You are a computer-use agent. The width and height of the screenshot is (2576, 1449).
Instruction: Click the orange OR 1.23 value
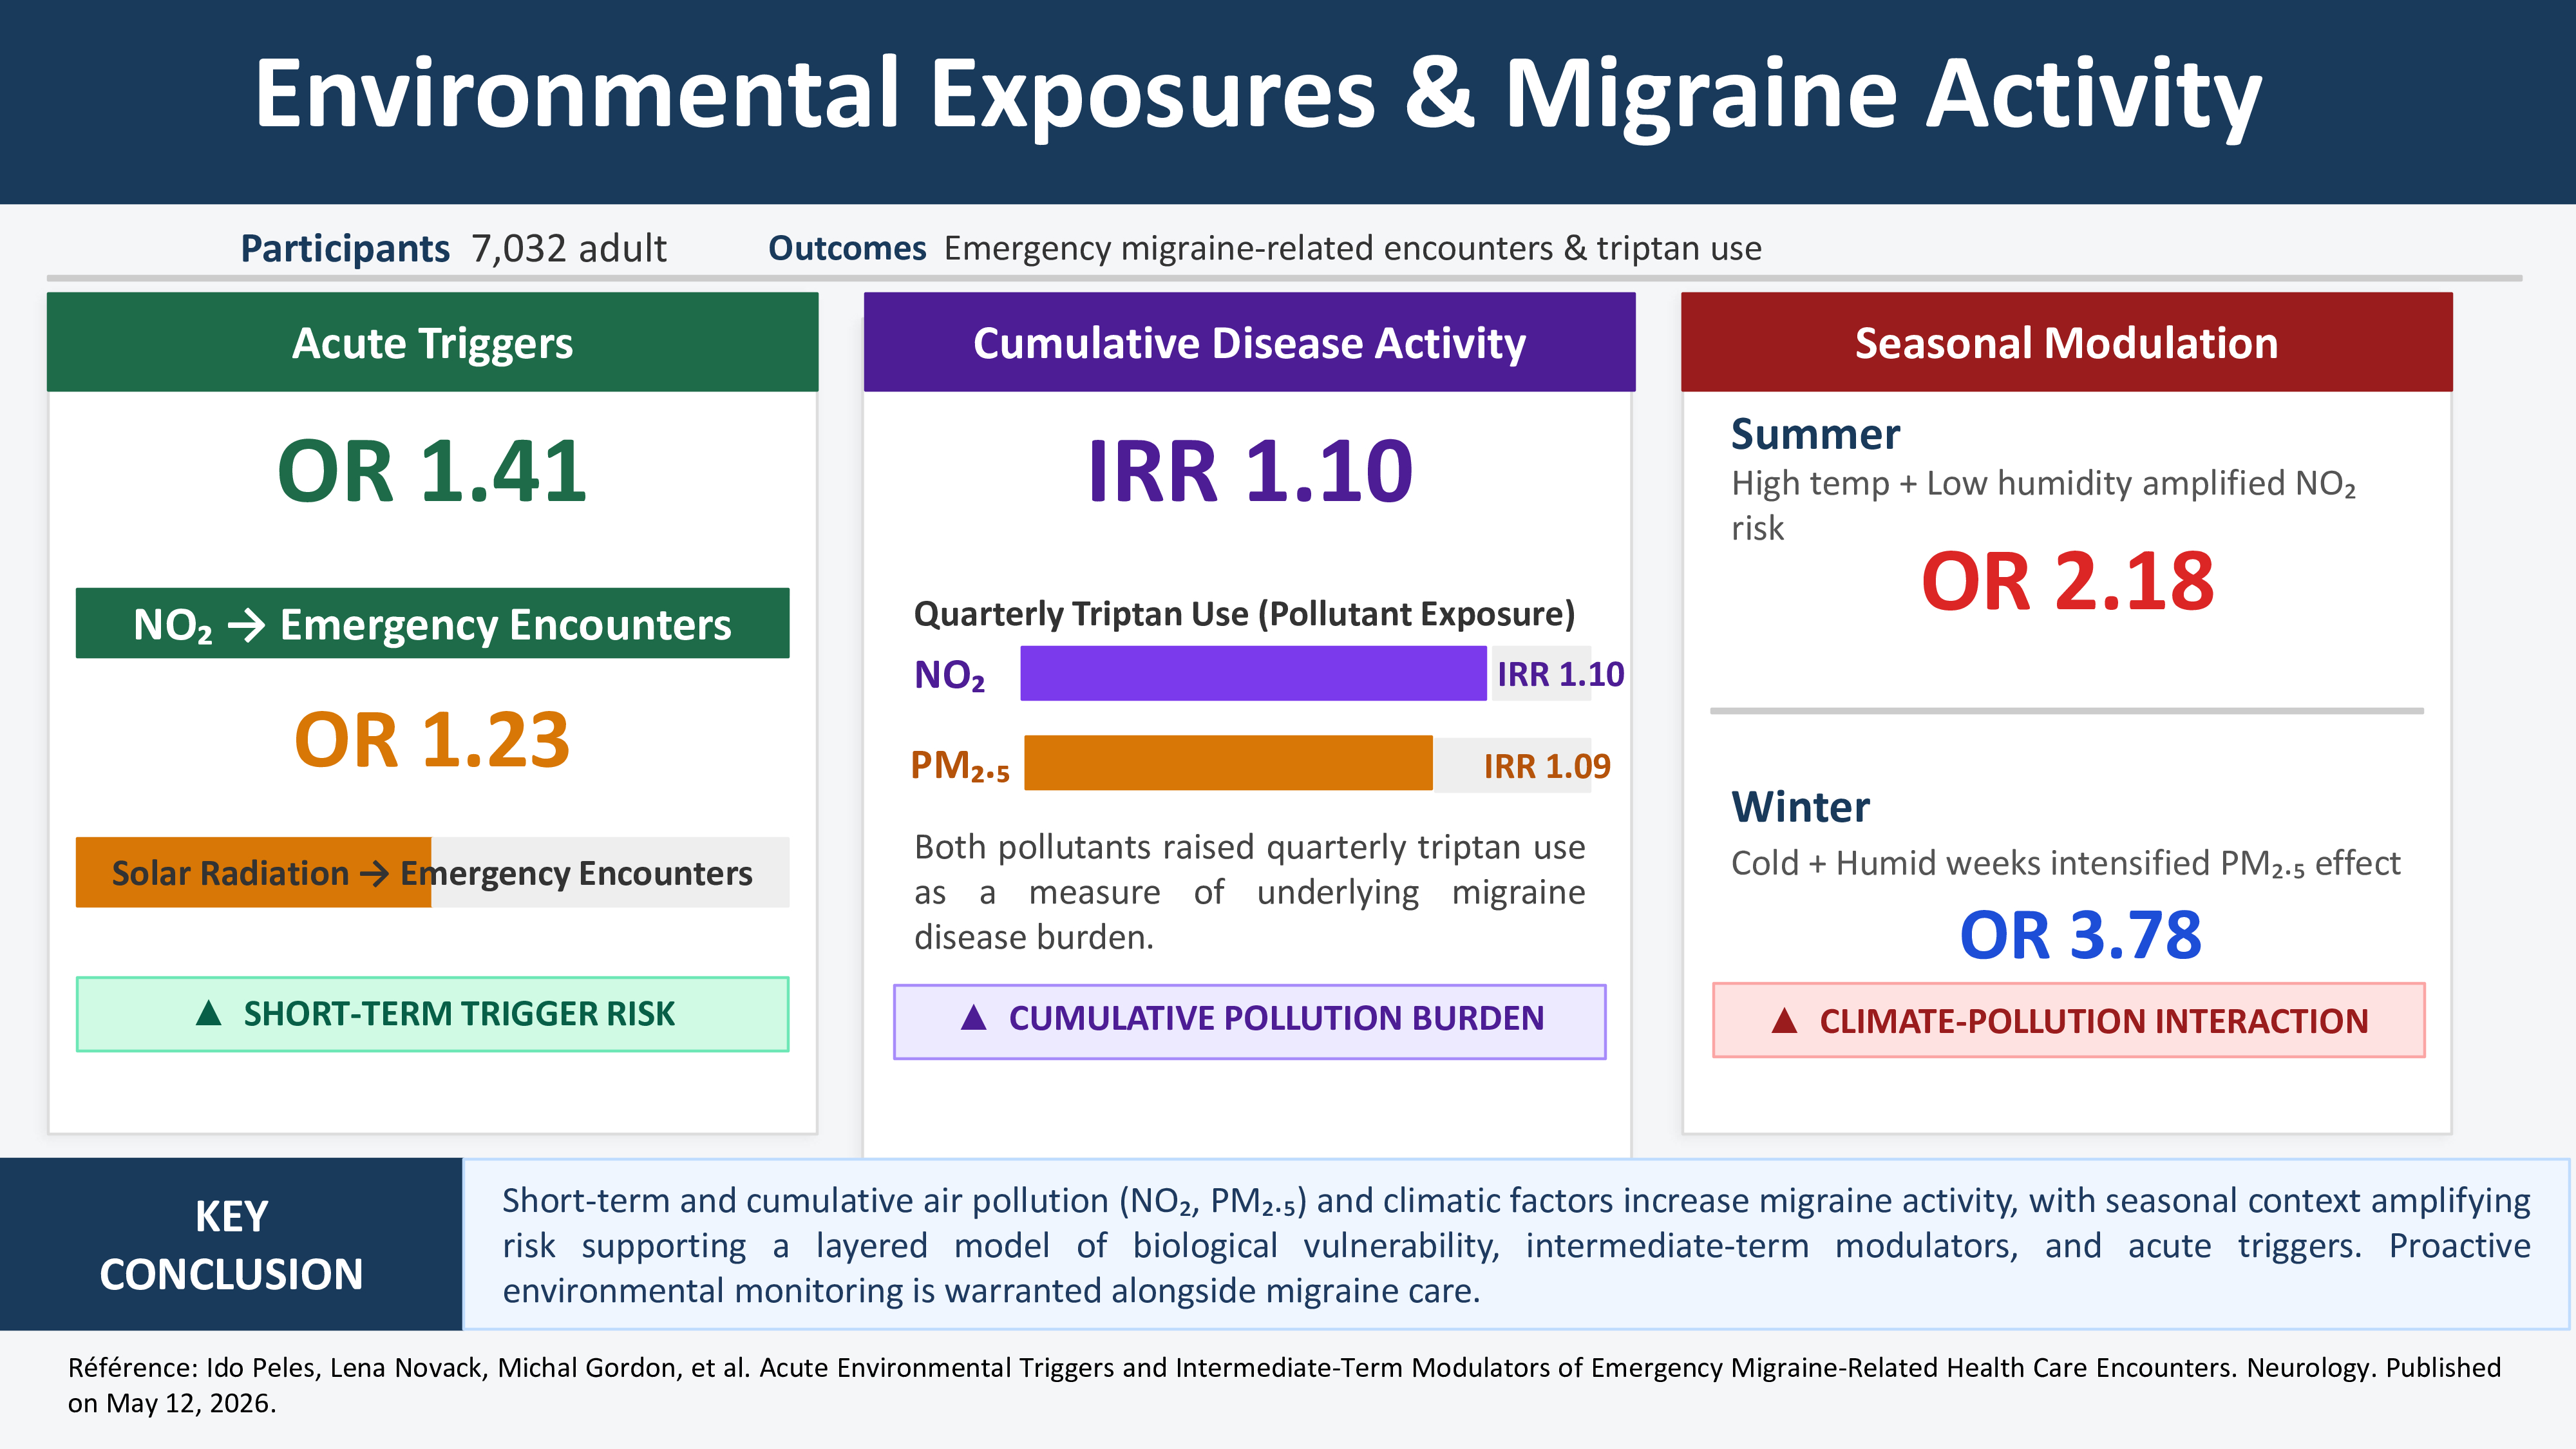click(432, 740)
